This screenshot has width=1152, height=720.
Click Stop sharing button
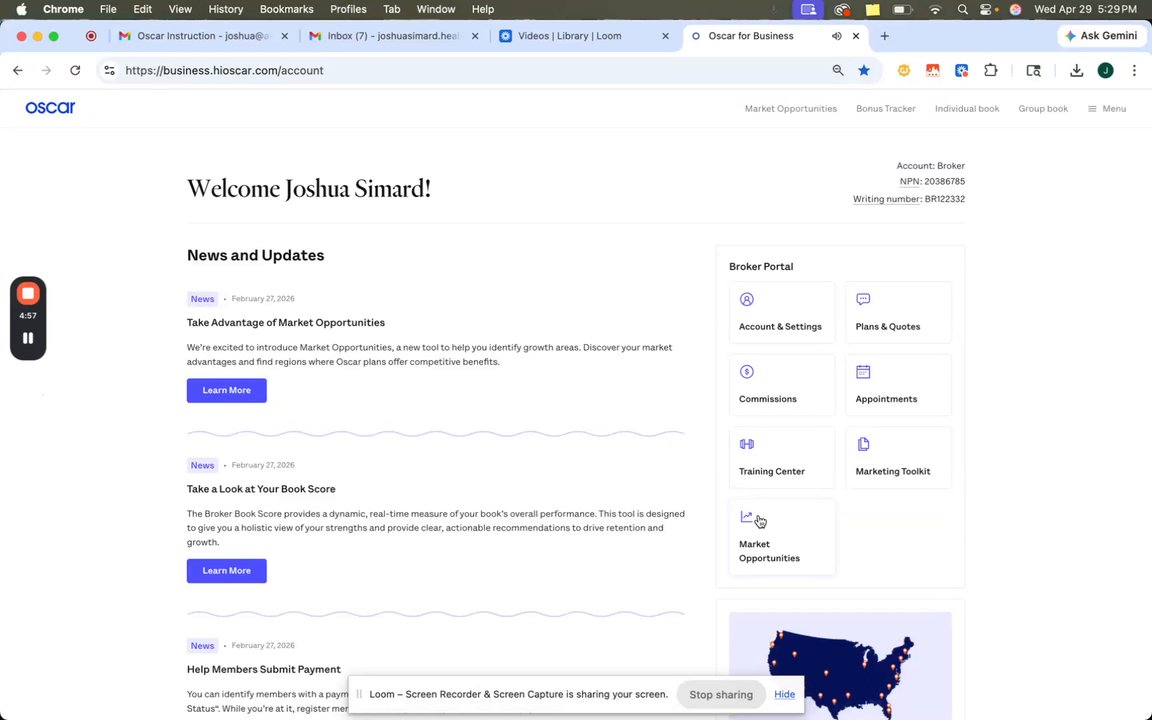[721, 694]
